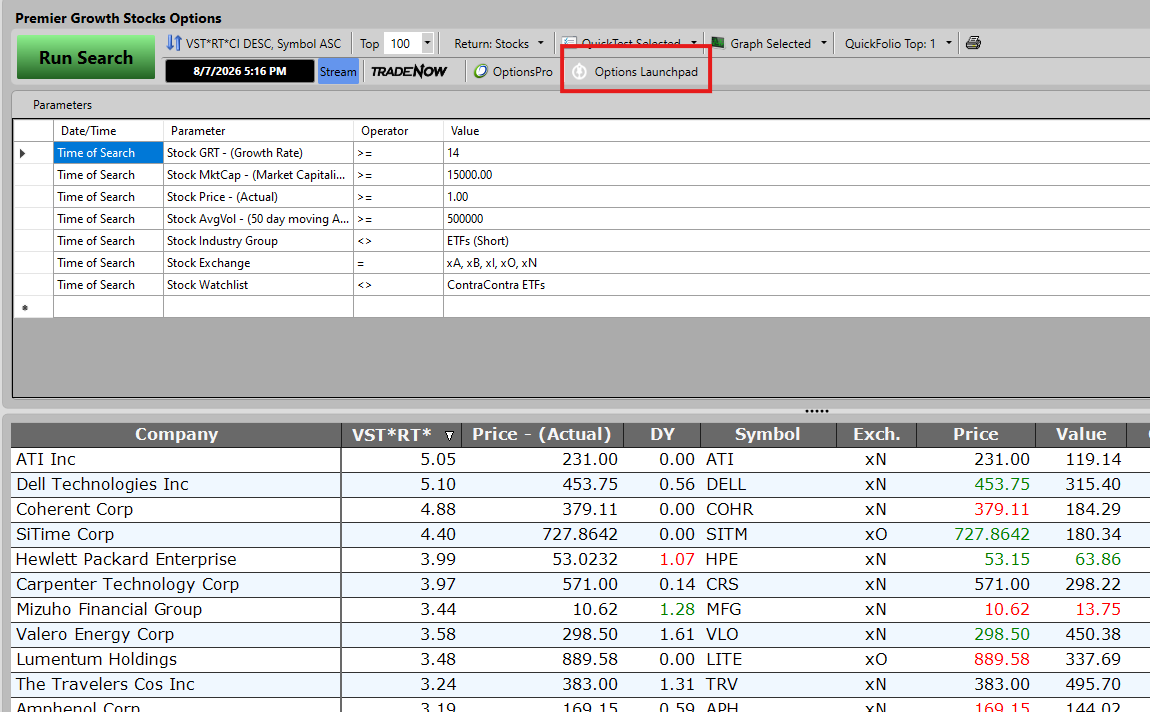1150x712 pixels.
Task: Run the search with green button
Action: pyautogui.click(x=86, y=57)
